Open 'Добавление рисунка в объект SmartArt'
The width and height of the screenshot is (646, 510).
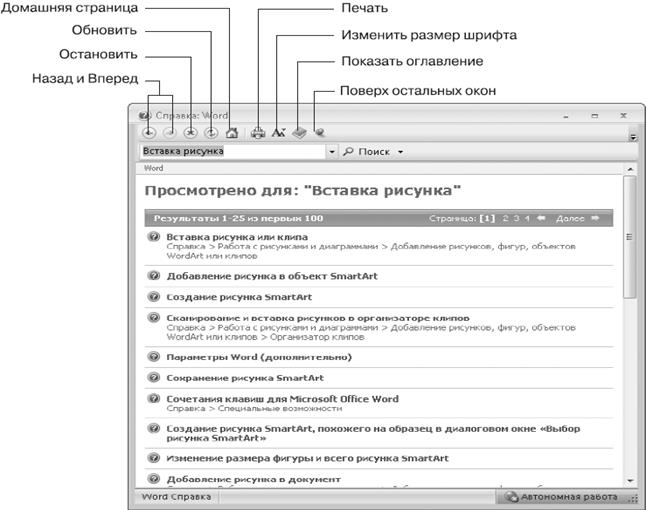[x=272, y=276]
